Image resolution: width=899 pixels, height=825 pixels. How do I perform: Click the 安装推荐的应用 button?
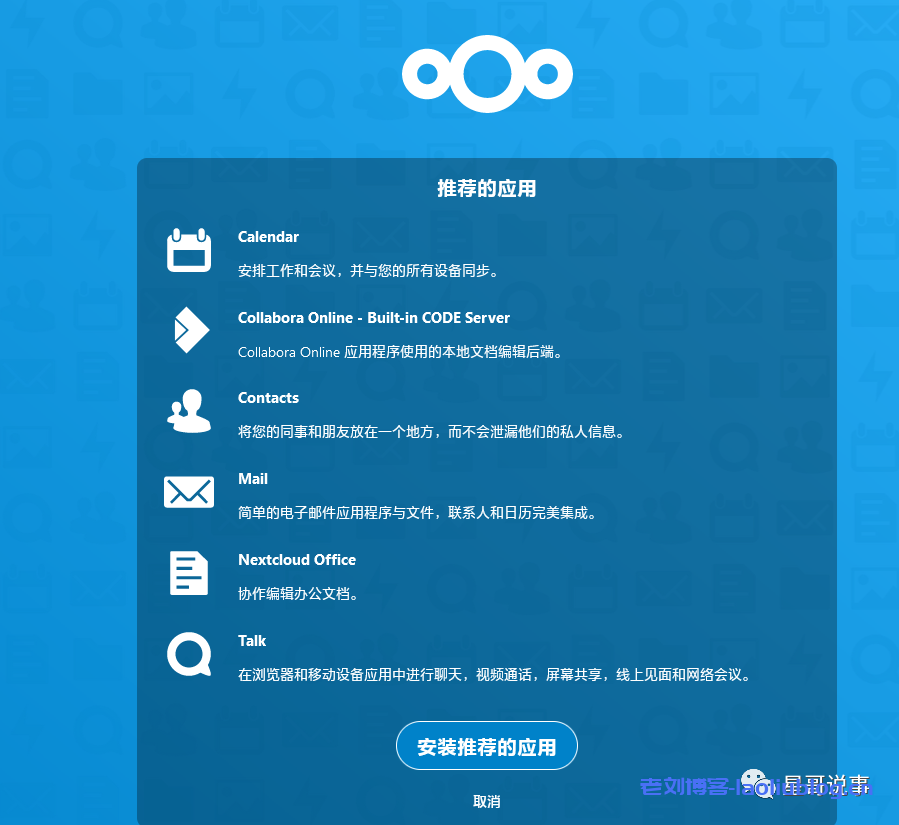pos(486,745)
